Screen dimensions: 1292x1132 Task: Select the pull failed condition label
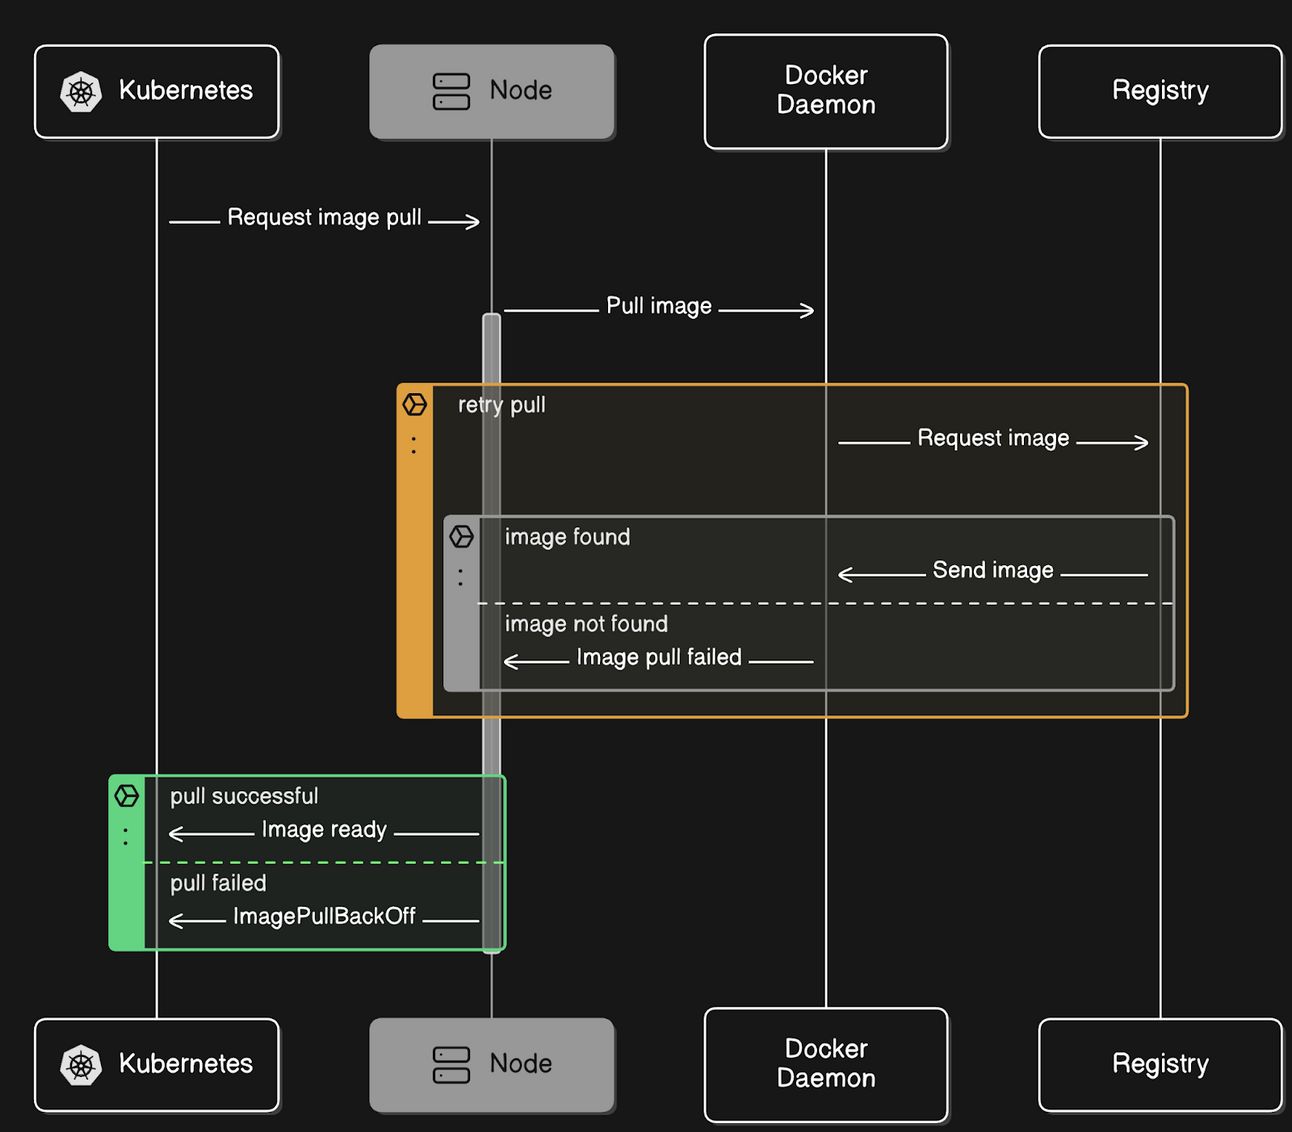pyautogui.click(x=218, y=883)
